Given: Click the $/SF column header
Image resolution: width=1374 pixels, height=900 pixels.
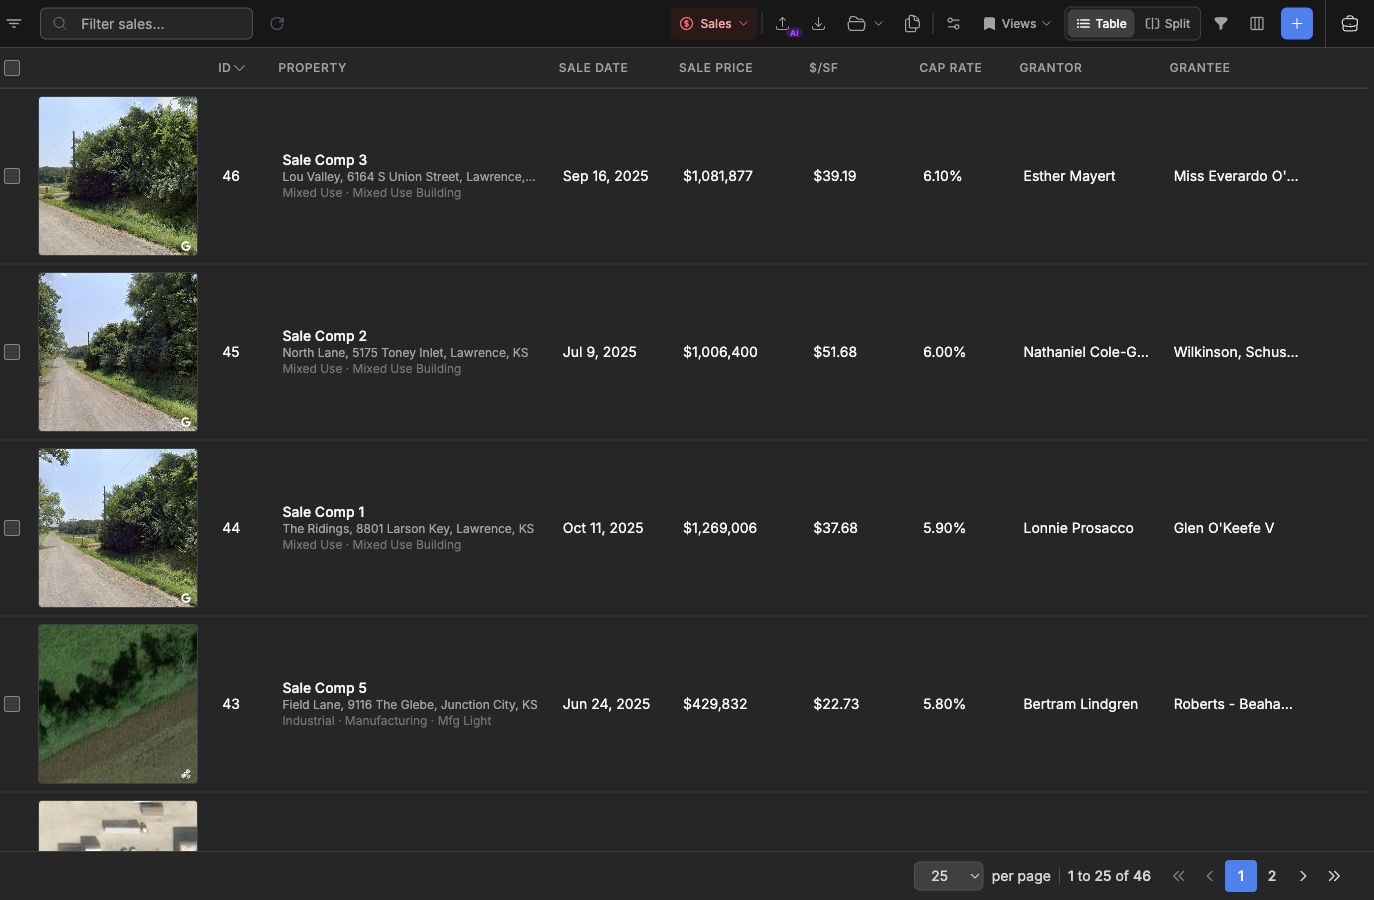Looking at the screenshot, I should tap(823, 68).
